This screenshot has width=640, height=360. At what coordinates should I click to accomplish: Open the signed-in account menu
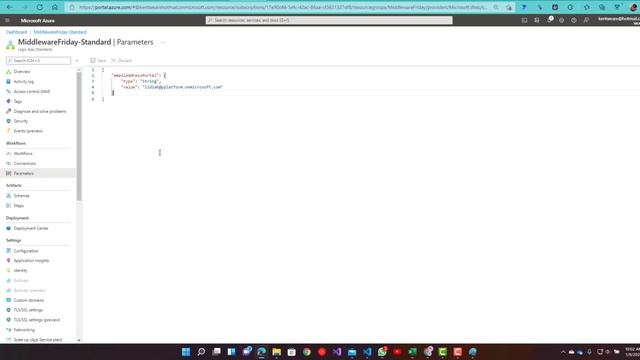(618, 20)
